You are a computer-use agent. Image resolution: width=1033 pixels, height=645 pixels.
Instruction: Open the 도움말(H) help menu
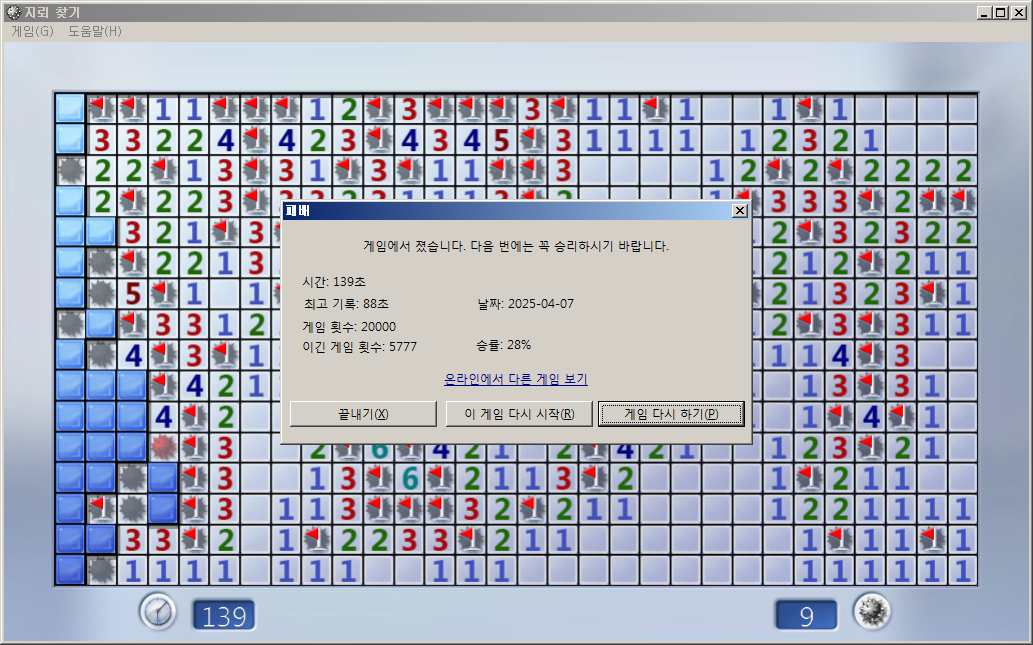[x=95, y=31]
